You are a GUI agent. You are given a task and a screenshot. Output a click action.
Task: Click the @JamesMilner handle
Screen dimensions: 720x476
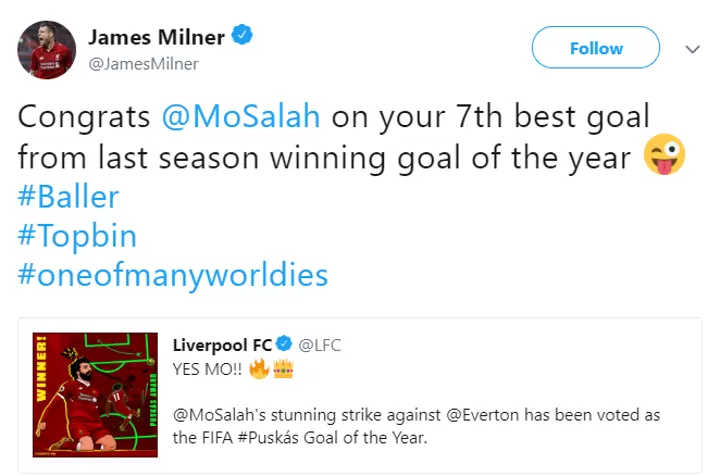pyautogui.click(x=143, y=64)
